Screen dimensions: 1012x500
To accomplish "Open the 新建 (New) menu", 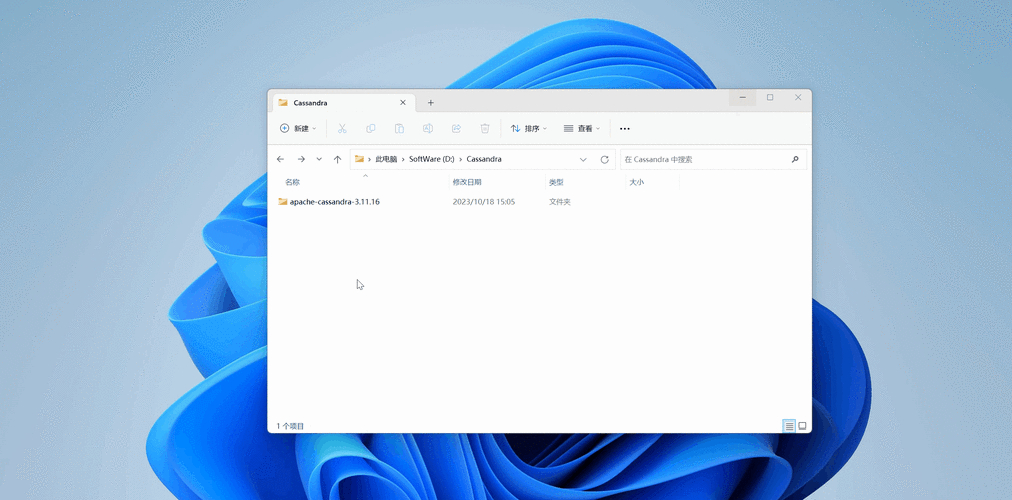I will [298, 128].
